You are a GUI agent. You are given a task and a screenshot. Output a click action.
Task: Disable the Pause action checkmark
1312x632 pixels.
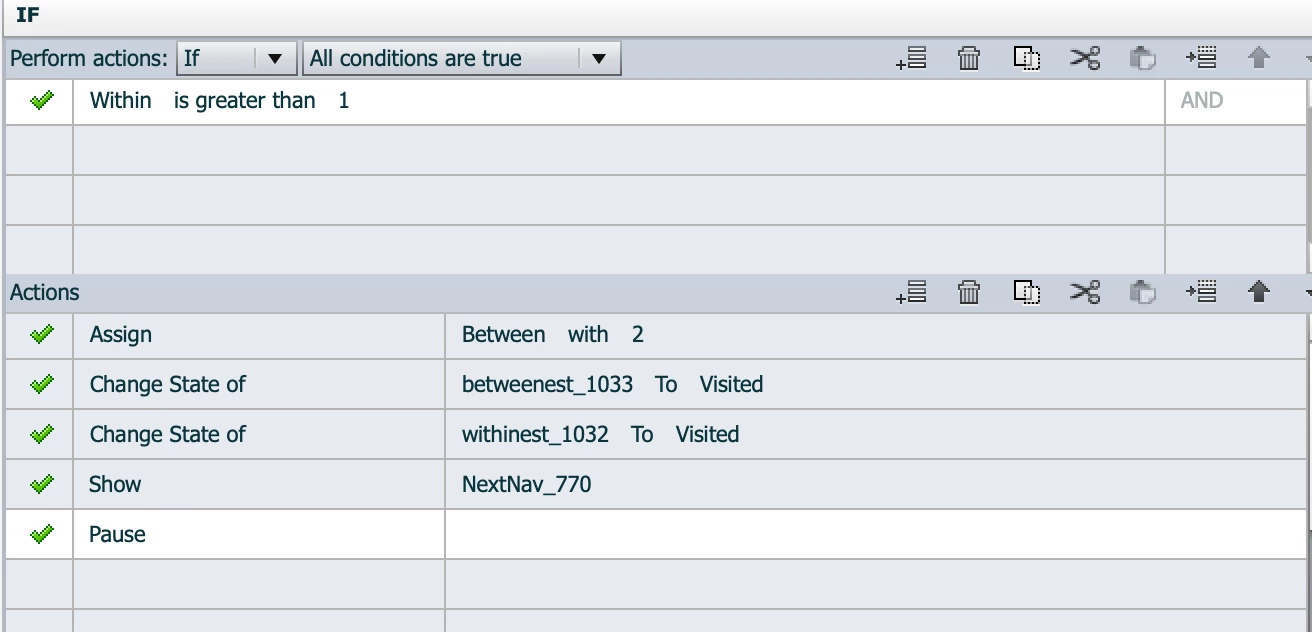(41, 535)
